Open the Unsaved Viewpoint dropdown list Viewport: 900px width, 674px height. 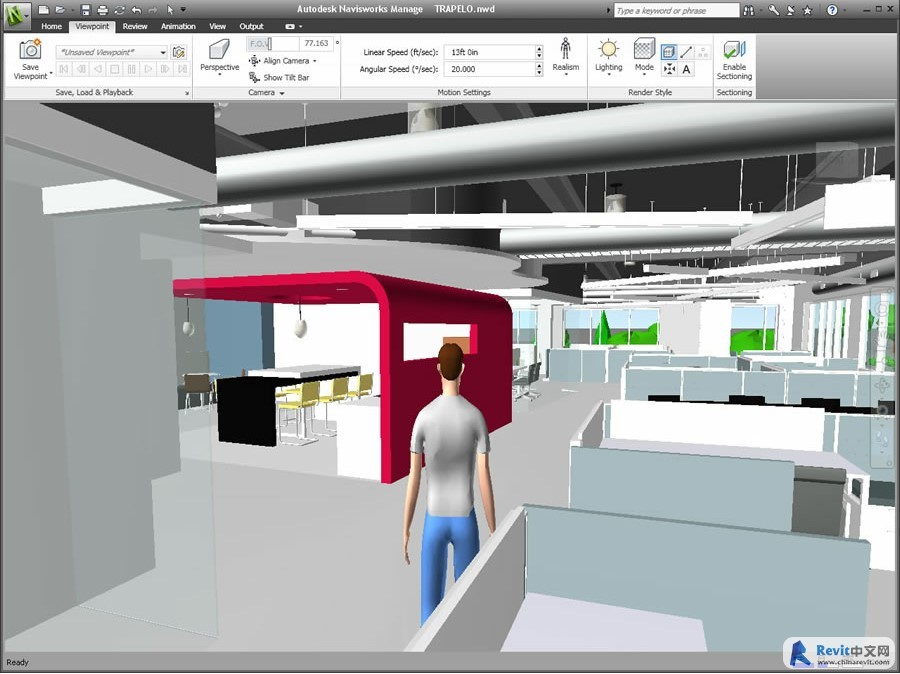point(163,52)
